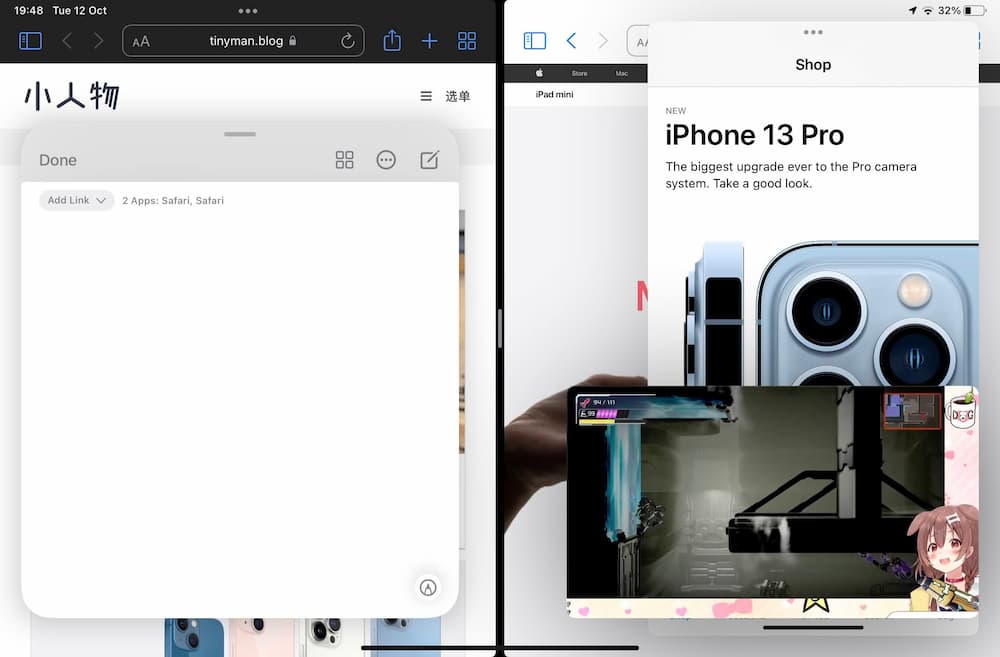Tap the picture-in-picture game video
Viewport: 1000px width, 657px height.
coord(772,501)
